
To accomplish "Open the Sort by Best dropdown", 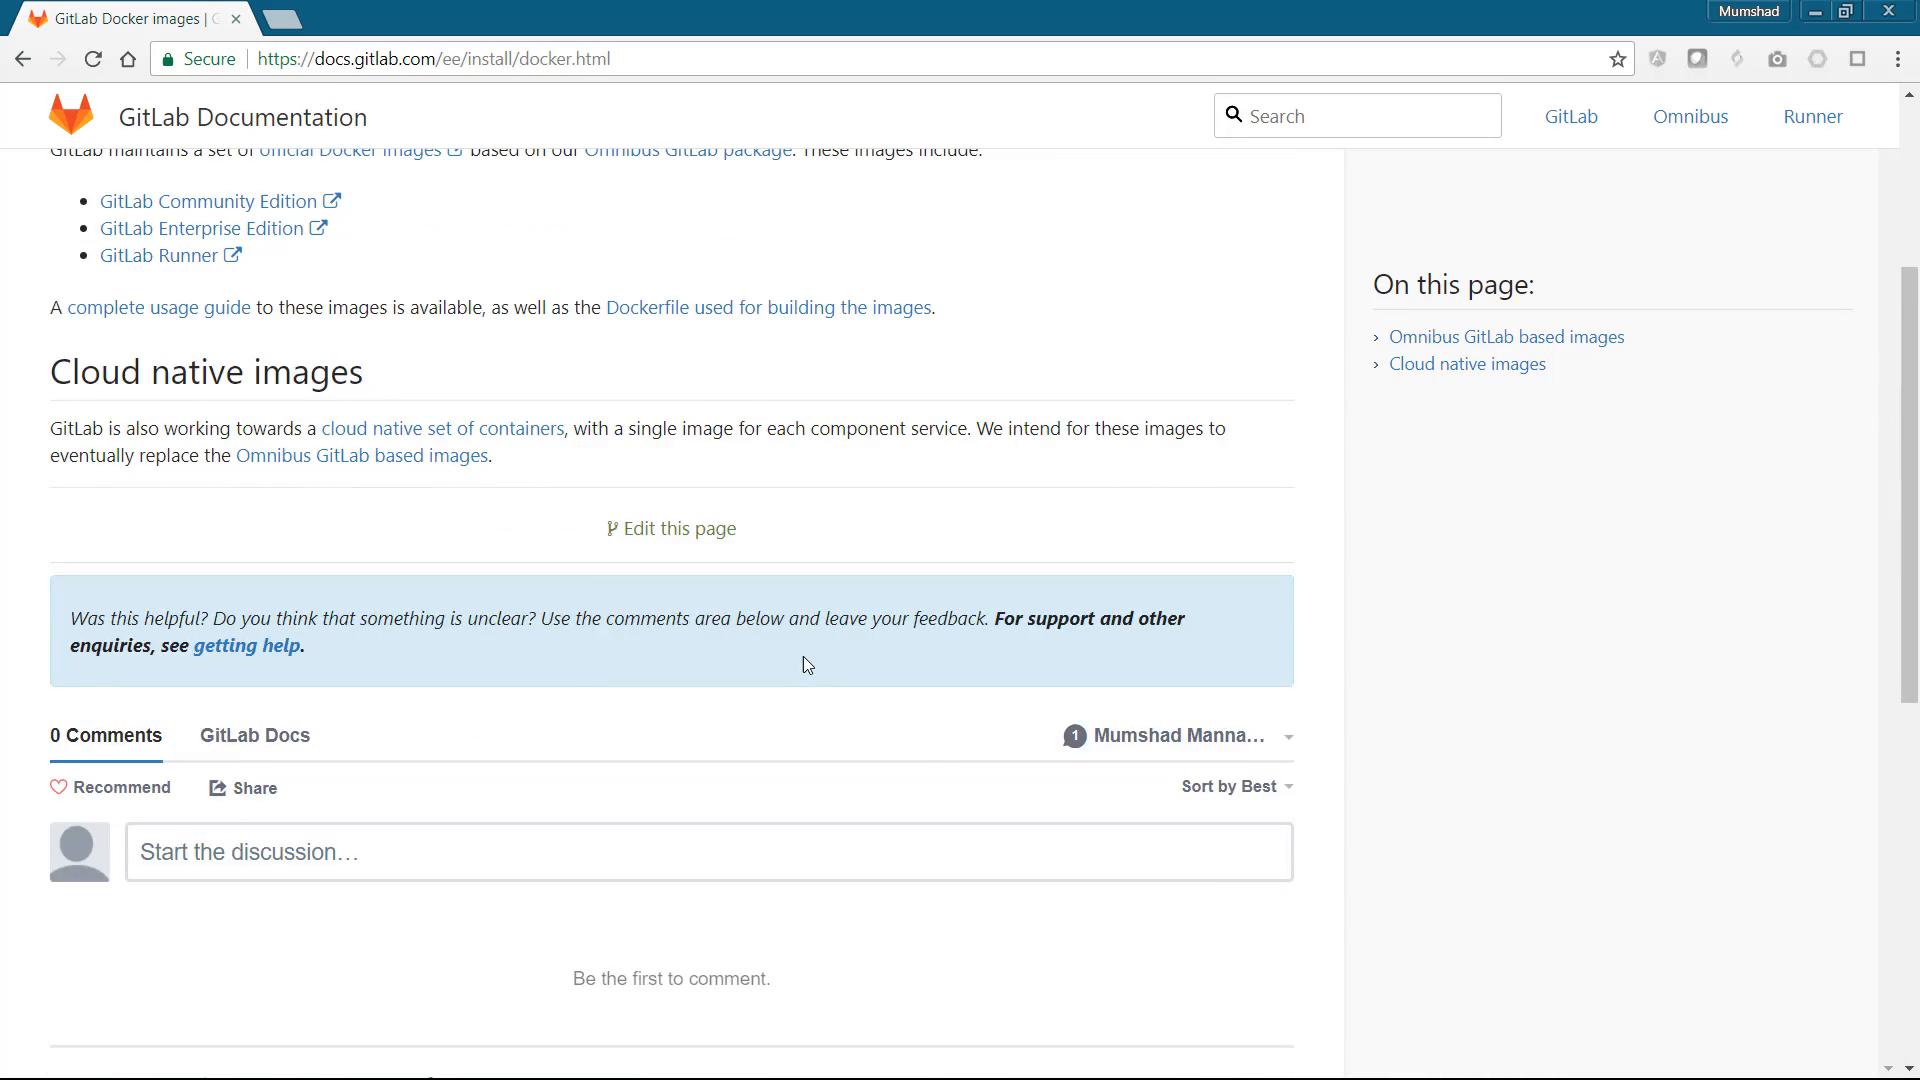I will pyautogui.click(x=1237, y=786).
